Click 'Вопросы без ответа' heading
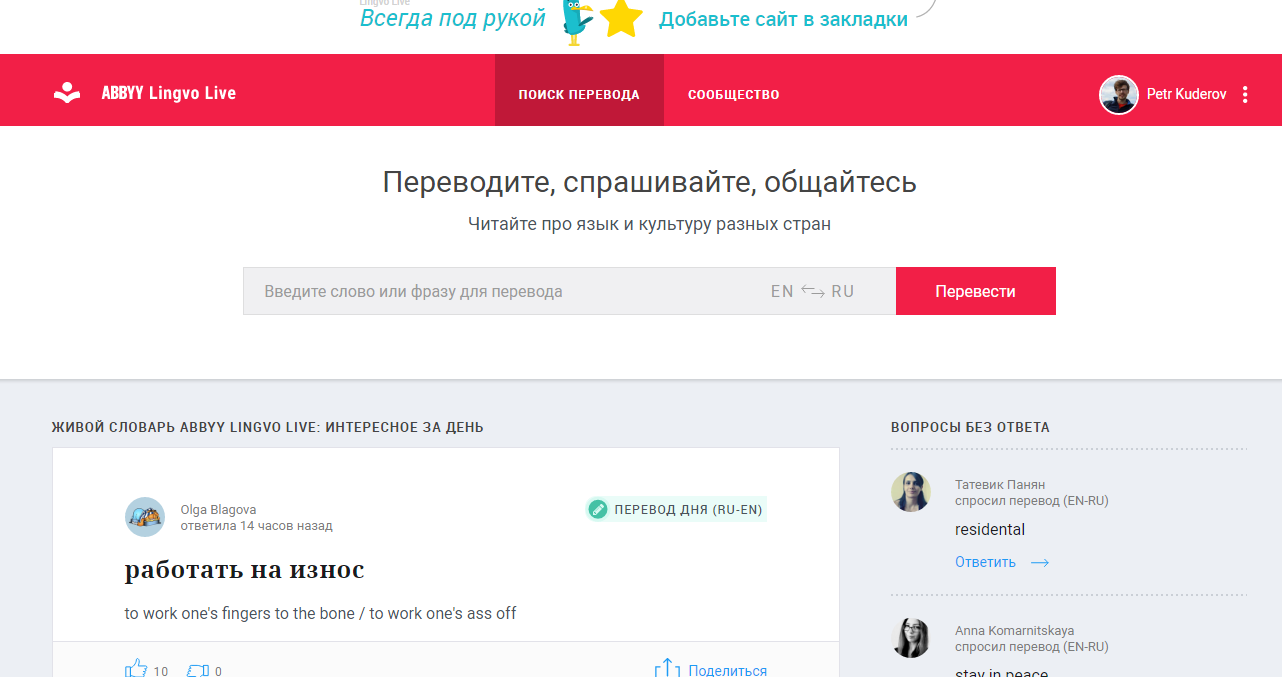This screenshot has width=1282, height=677. [970, 427]
